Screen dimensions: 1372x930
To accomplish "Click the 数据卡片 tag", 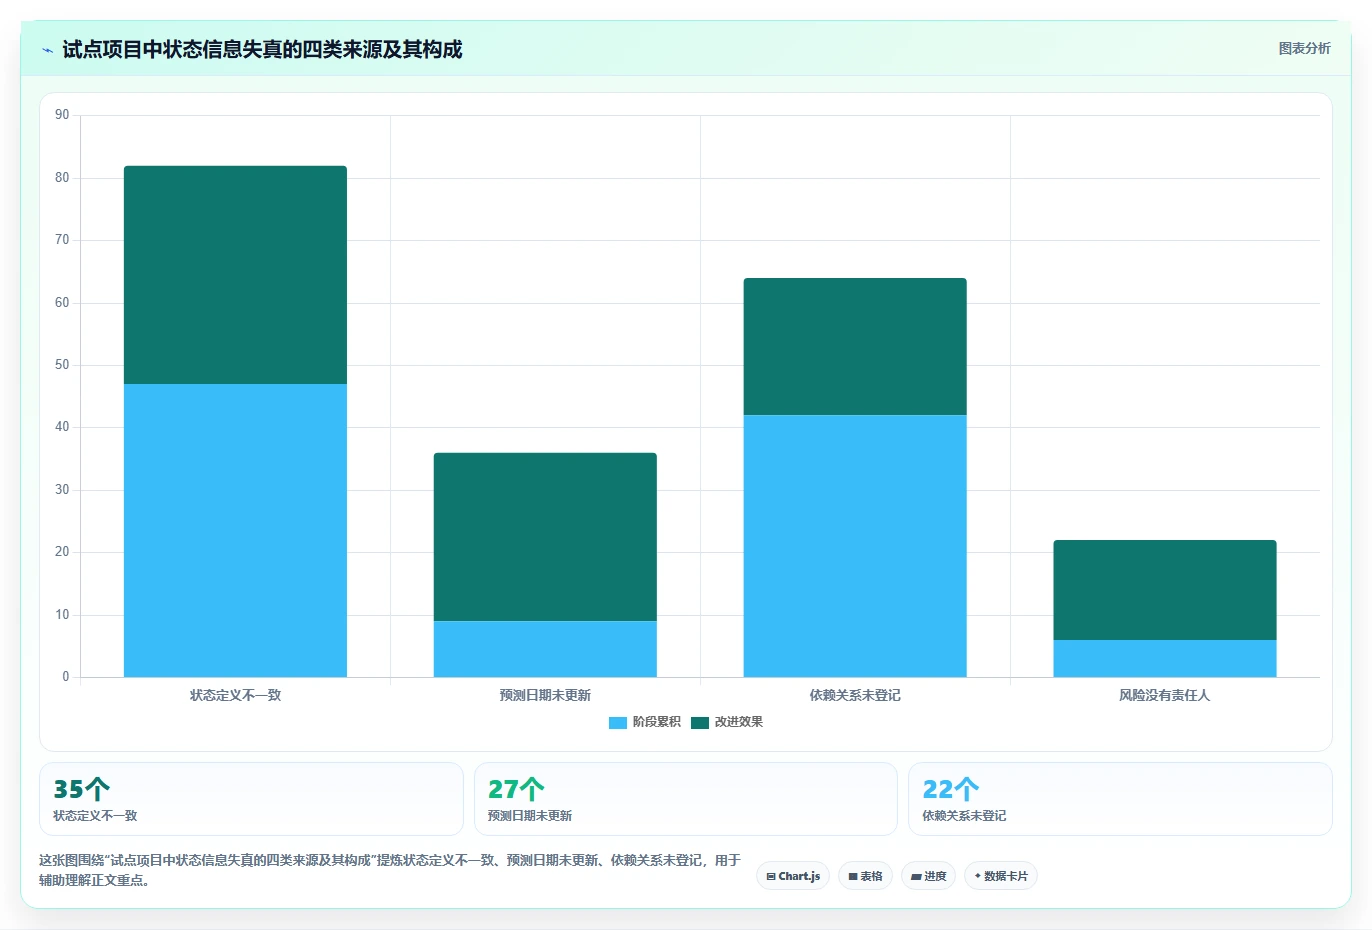I will 1001,876.
